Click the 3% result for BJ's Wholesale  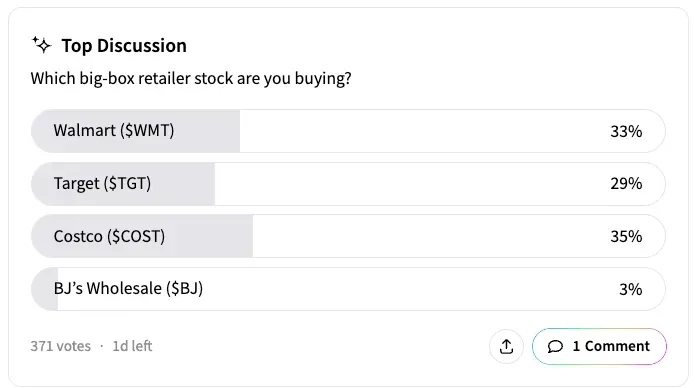(630, 289)
